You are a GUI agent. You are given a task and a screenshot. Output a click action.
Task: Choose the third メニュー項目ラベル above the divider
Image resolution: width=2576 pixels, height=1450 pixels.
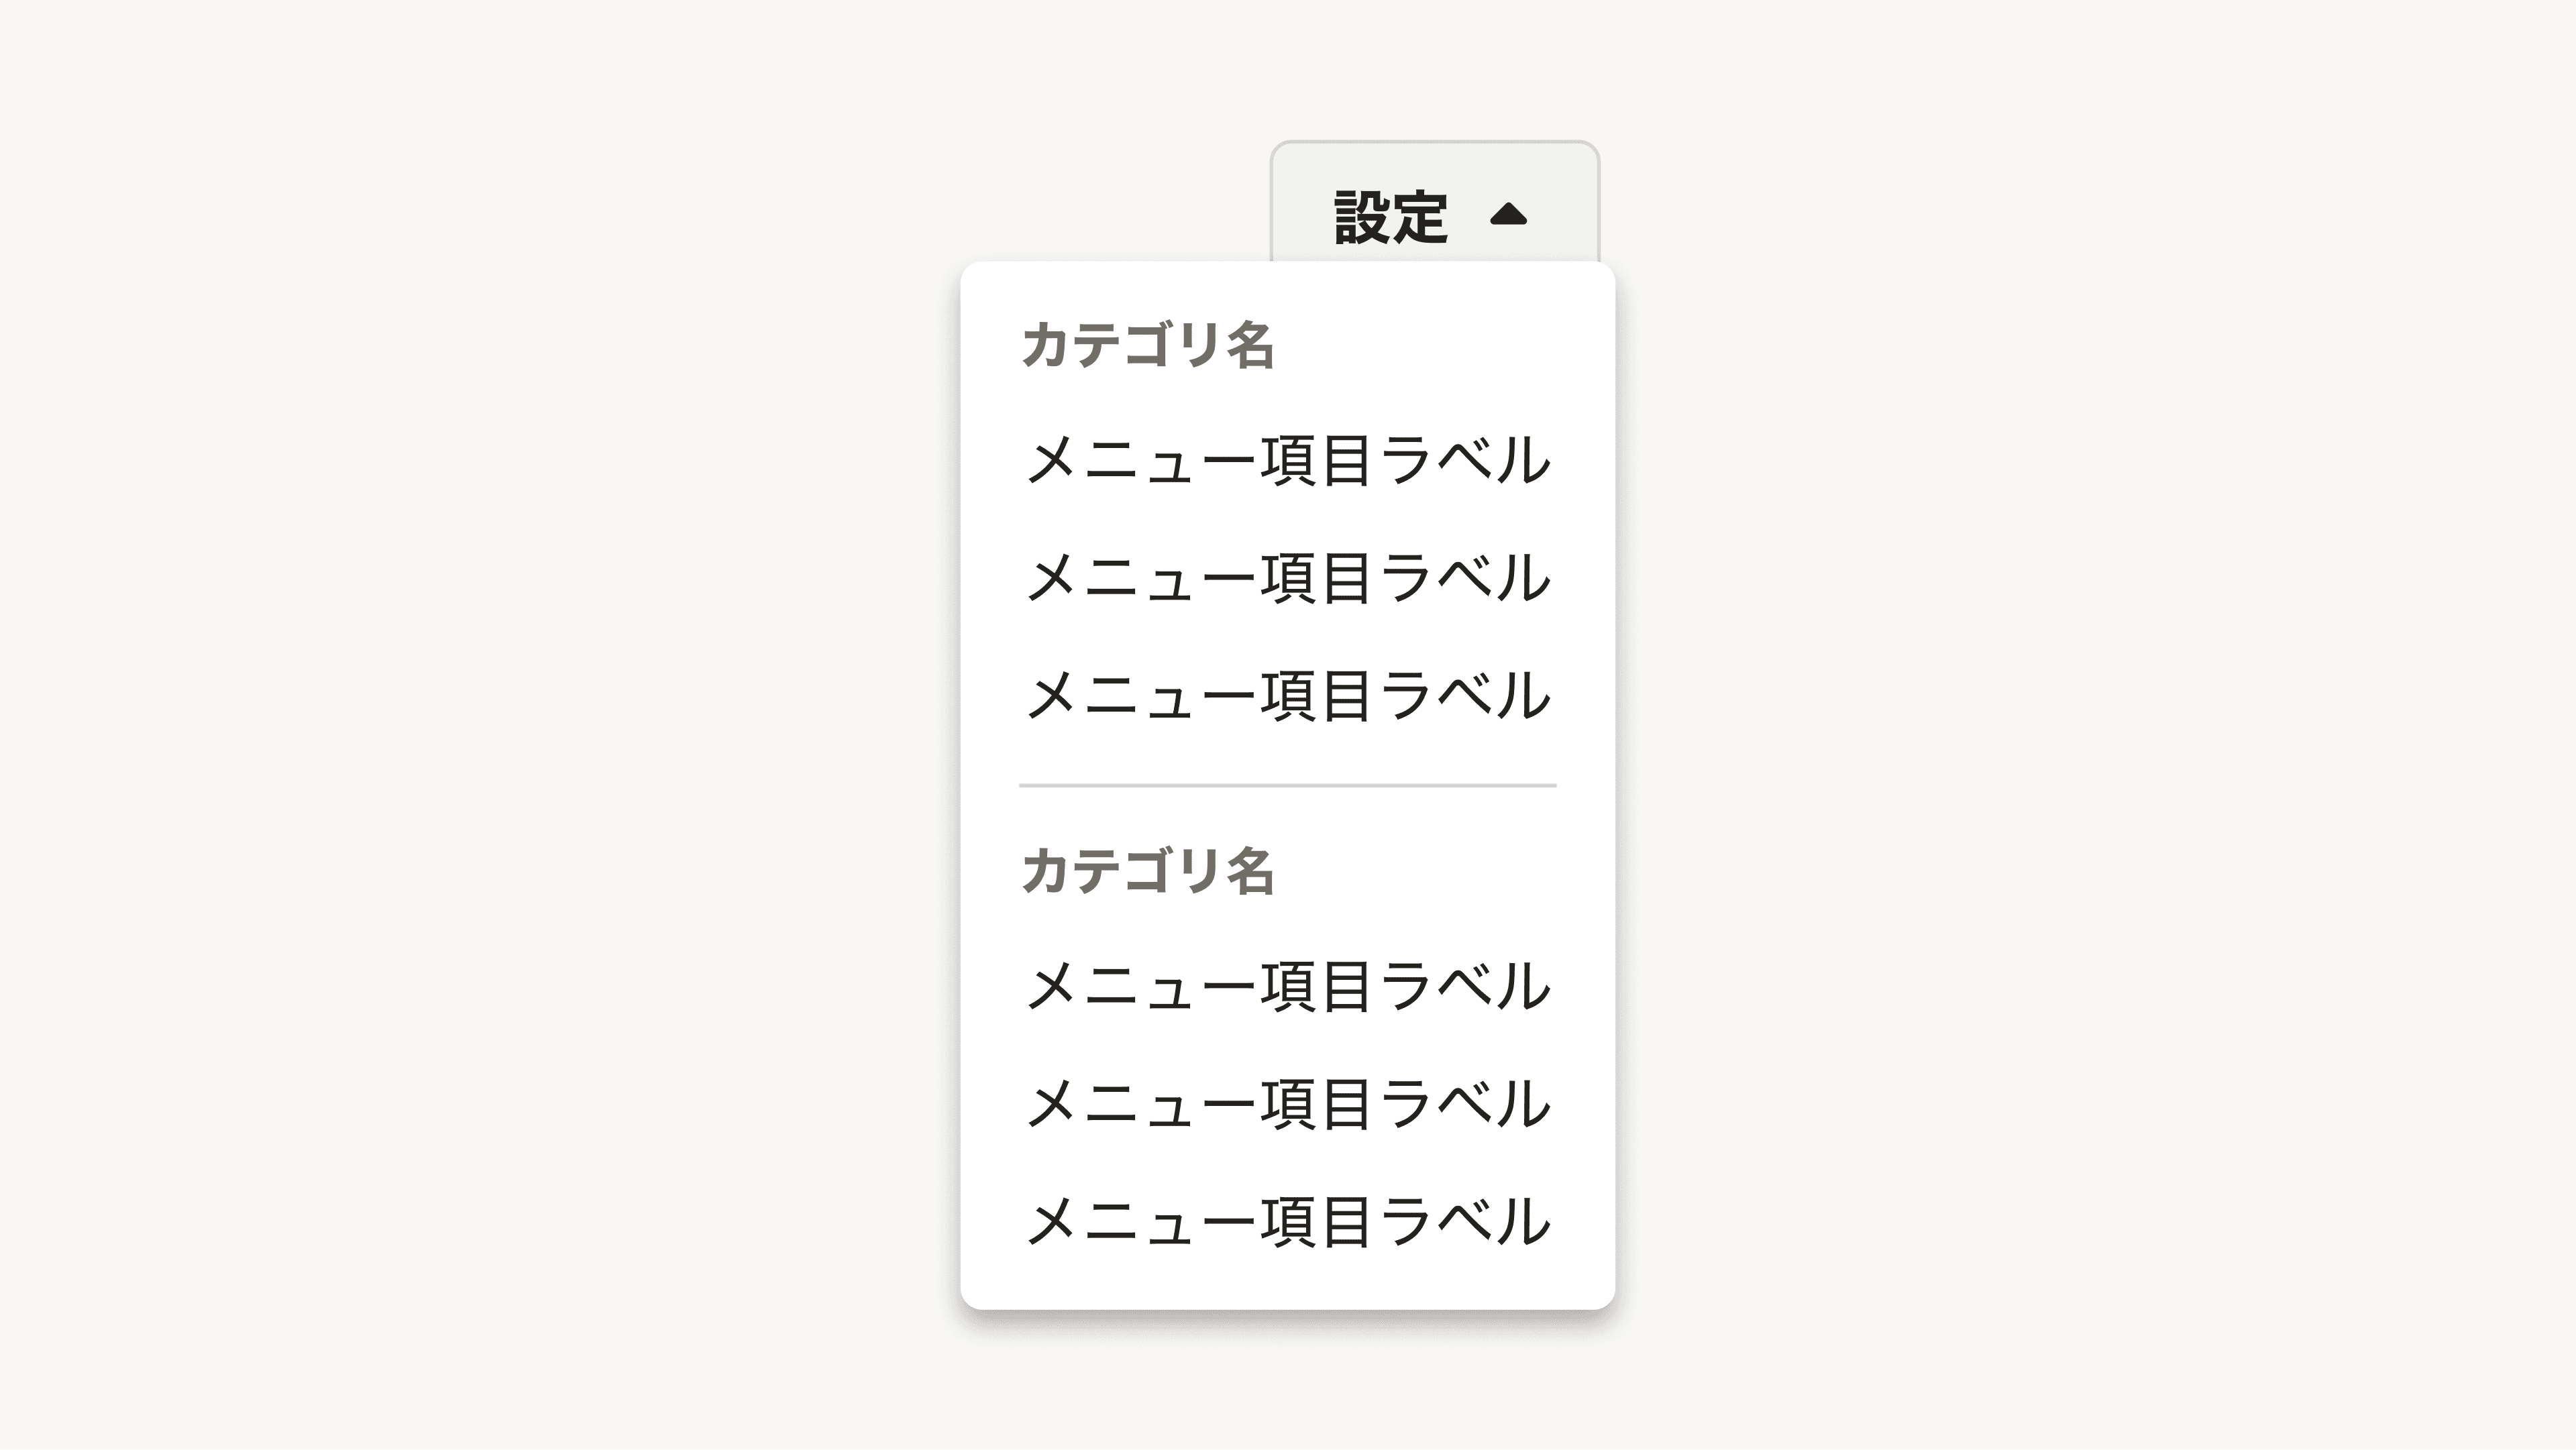pyautogui.click(x=1288, y=695)
